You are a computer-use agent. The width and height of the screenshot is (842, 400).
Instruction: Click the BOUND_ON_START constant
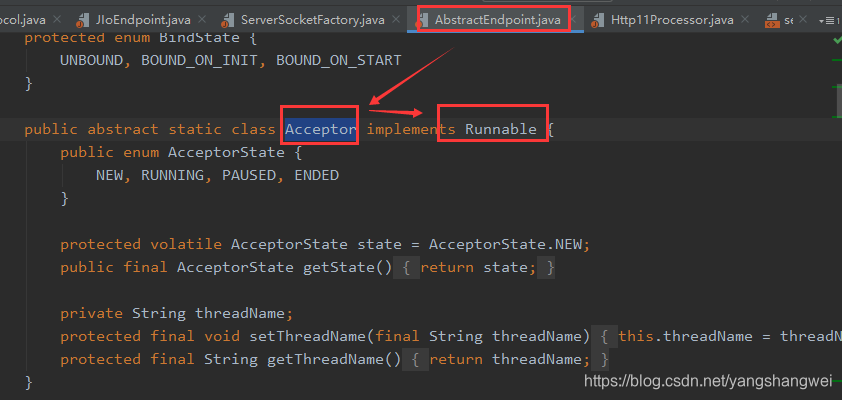point(338,61)
